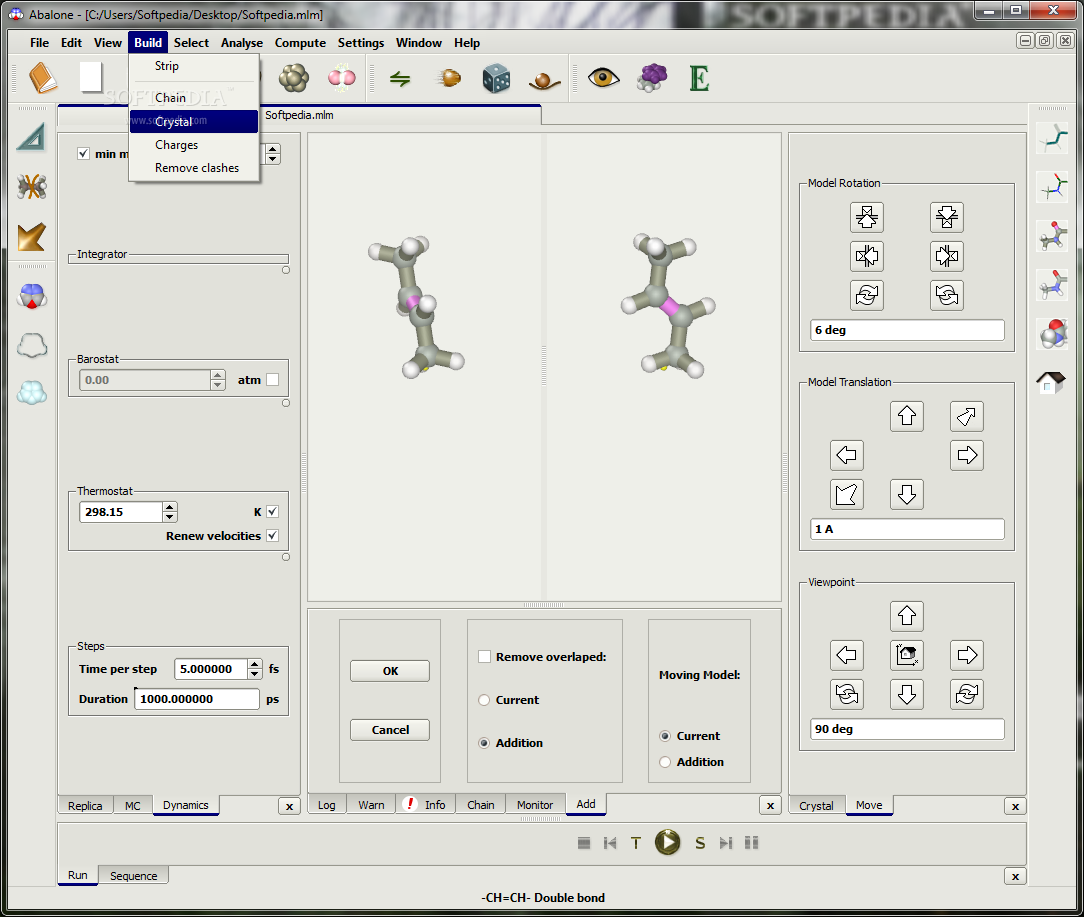Start the simulation with the play button
1084x917 pixels.
(667, 842)
